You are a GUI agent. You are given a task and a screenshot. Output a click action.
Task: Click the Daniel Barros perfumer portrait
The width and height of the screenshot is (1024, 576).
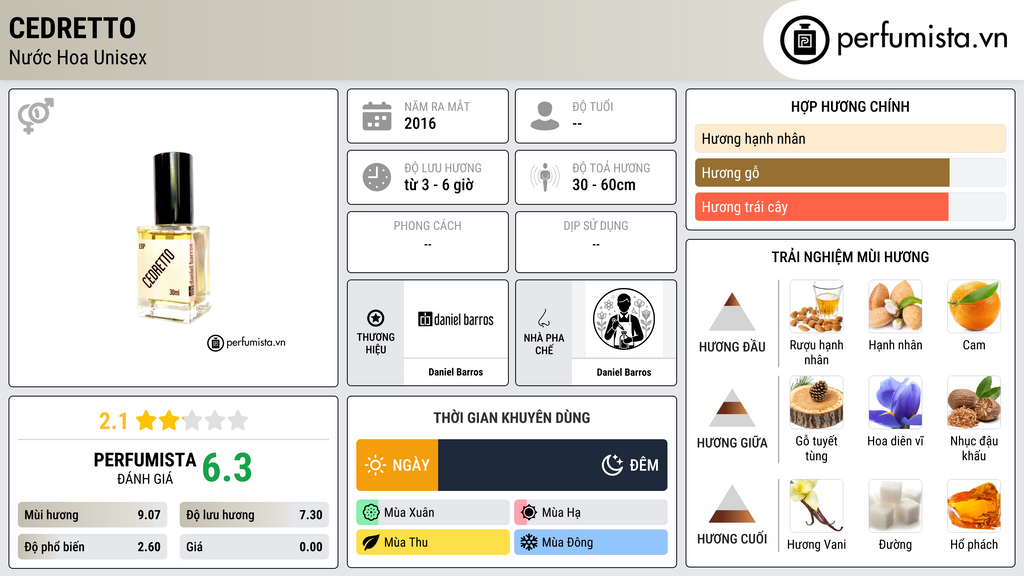pos(624,319)
